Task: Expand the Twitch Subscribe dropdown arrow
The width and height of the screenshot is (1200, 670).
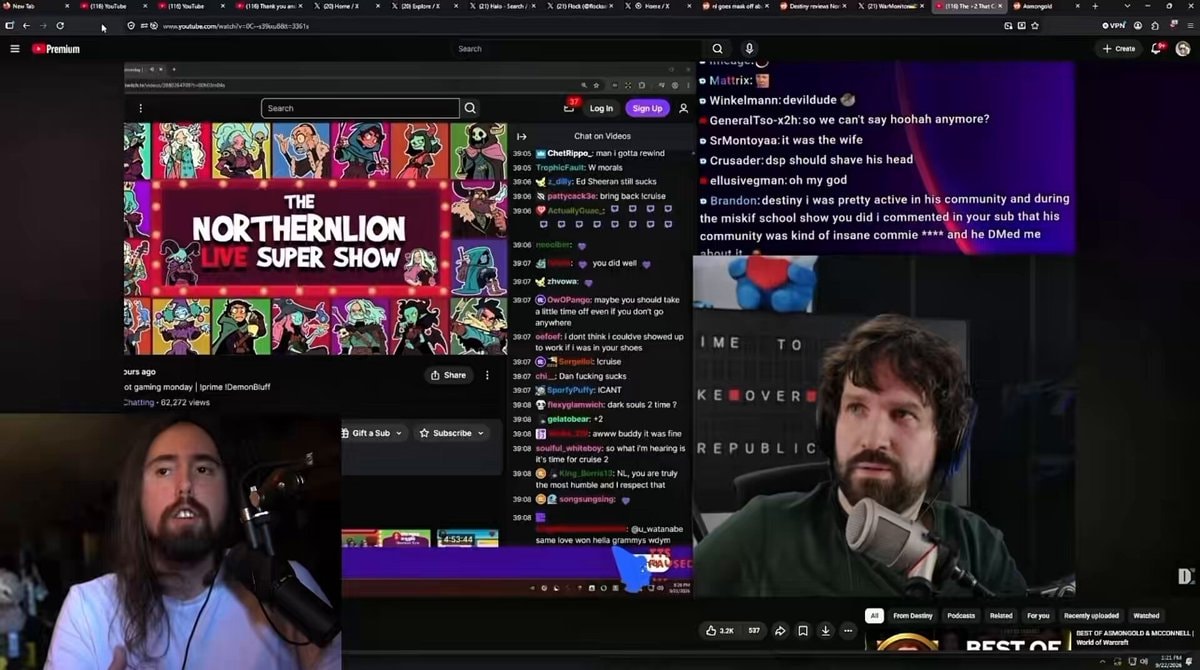Action: tap(481, 433)
